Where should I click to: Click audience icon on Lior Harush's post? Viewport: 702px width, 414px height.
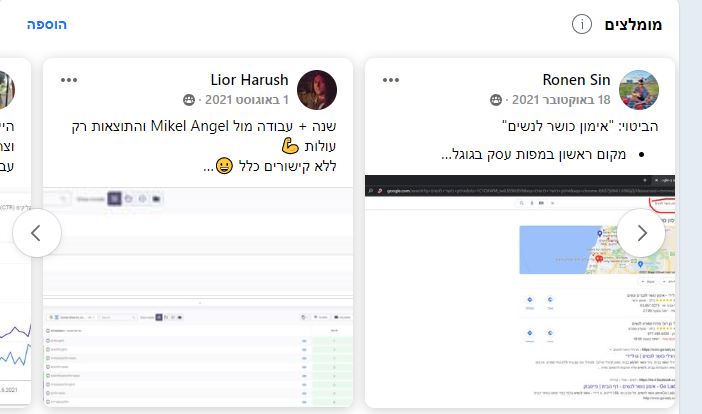point(189,100)
